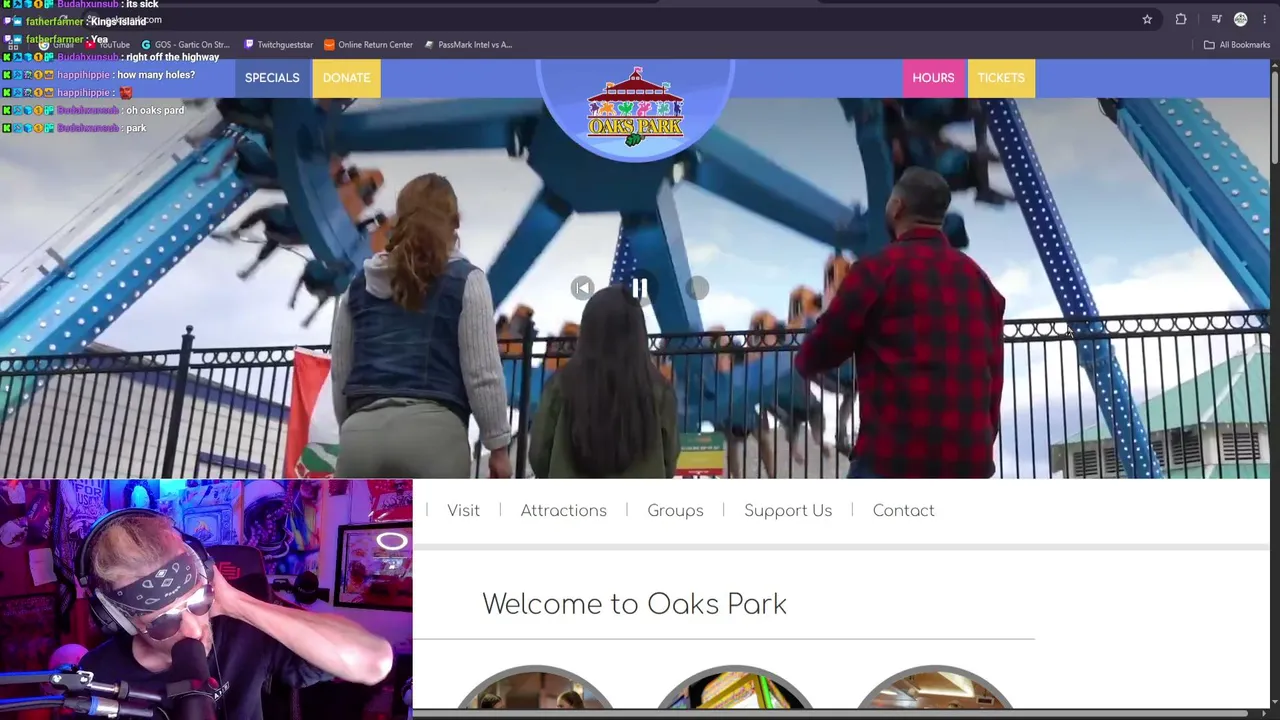Click the Oaks Park logo

pos(635,107)
